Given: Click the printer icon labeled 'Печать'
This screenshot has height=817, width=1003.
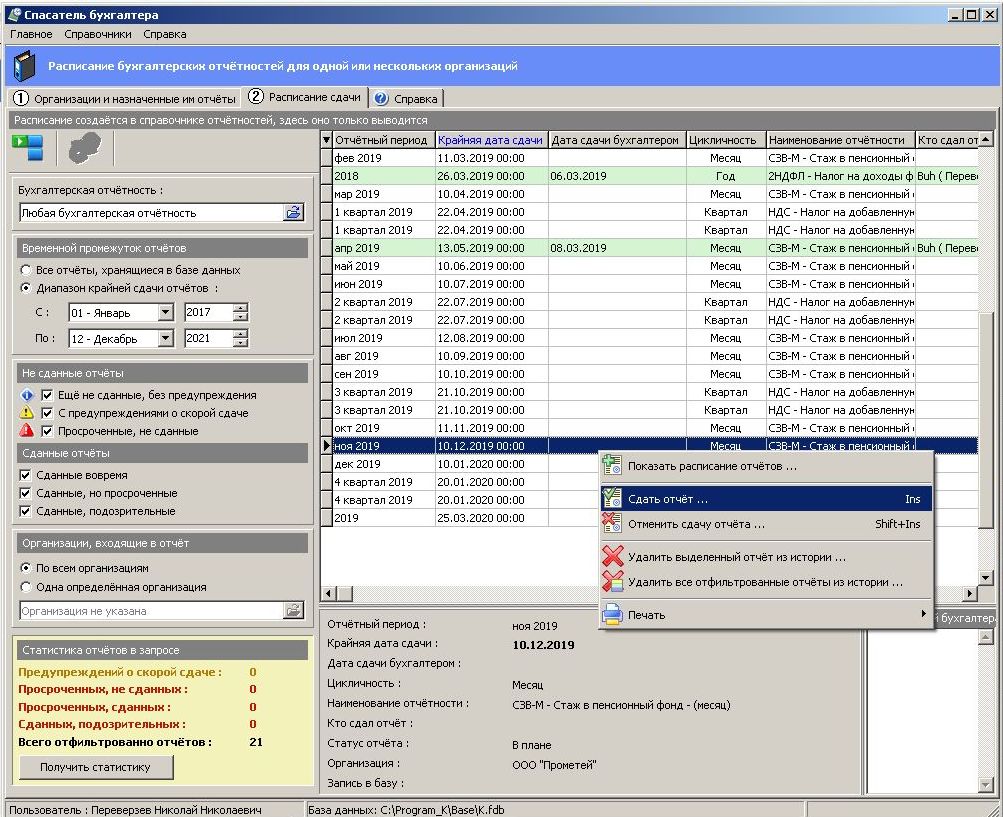Looking at the screenshot, I should [x=612, y=615].
